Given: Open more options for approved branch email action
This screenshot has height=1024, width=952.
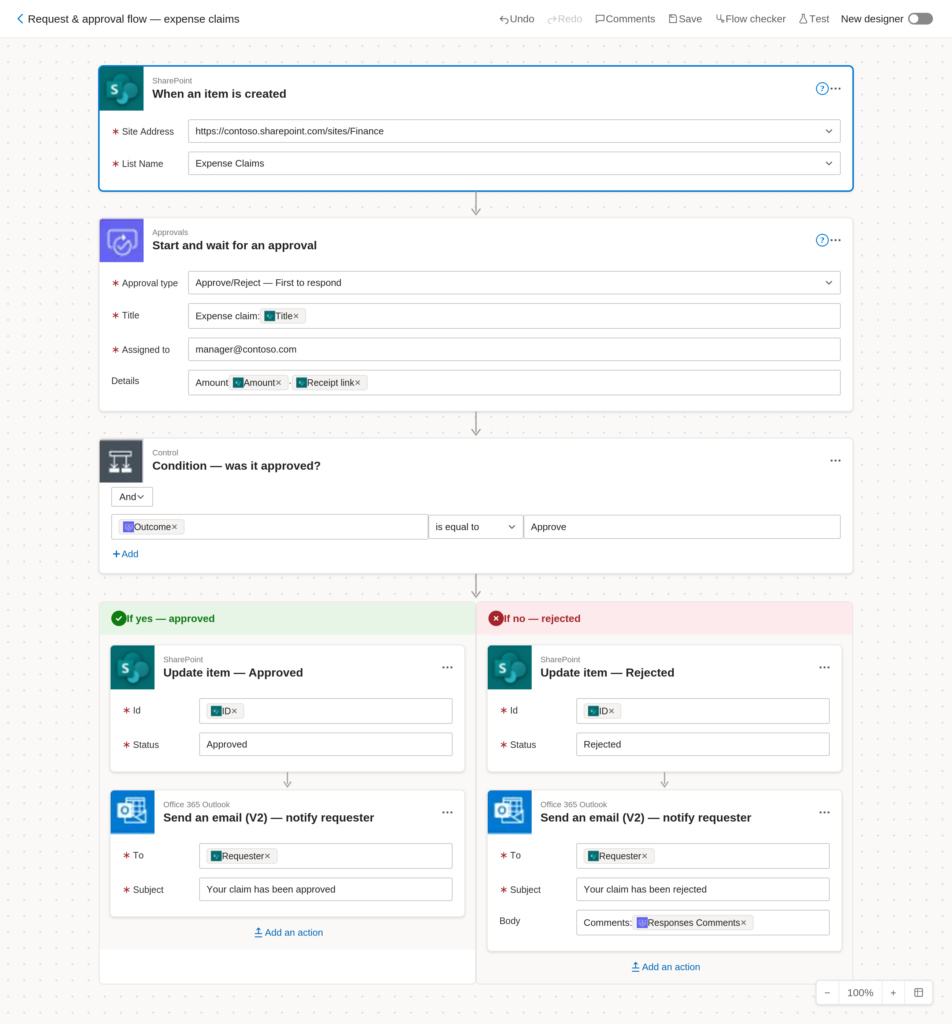Looking at the screenshot, I should [447, 812].
